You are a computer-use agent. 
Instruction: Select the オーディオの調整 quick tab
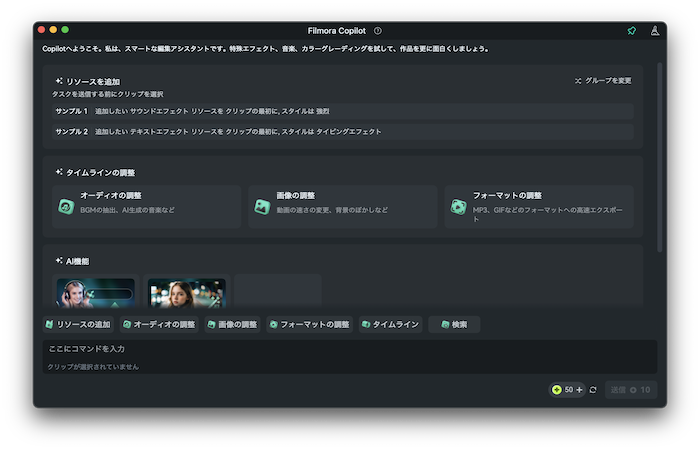click(159, 325)
